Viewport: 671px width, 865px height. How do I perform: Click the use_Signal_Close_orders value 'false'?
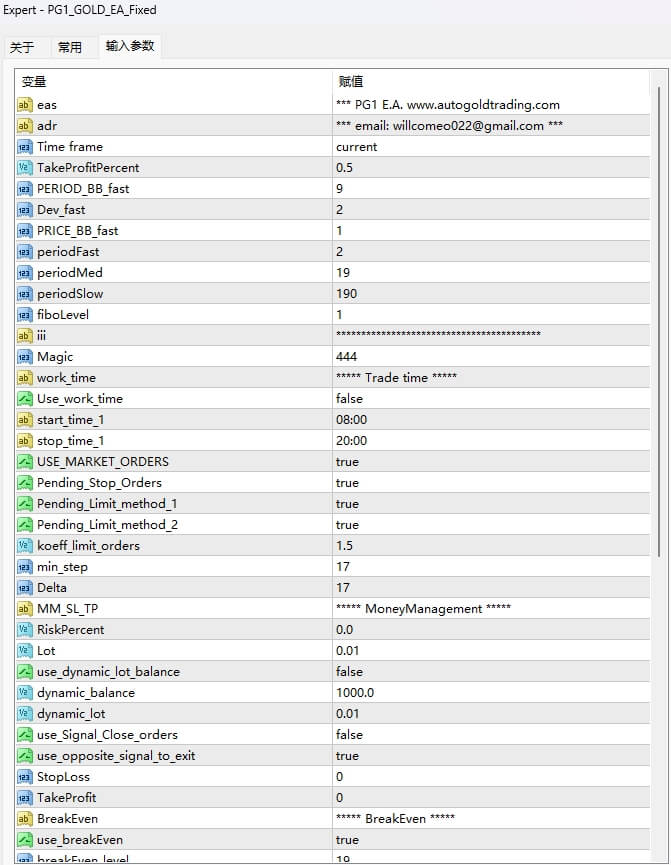(x=349, y=735)
